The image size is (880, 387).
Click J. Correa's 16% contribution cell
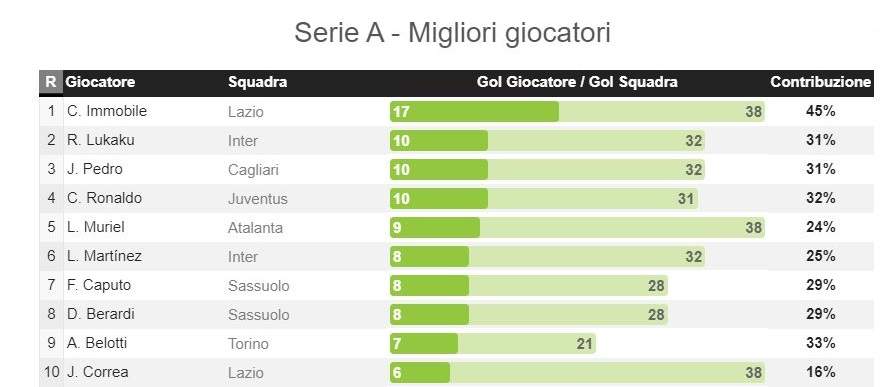point(821,372)
